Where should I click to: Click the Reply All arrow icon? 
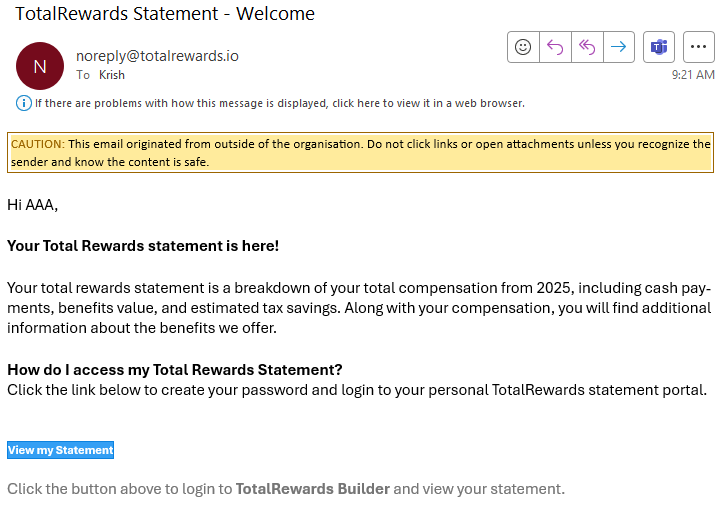coord(587,47)
